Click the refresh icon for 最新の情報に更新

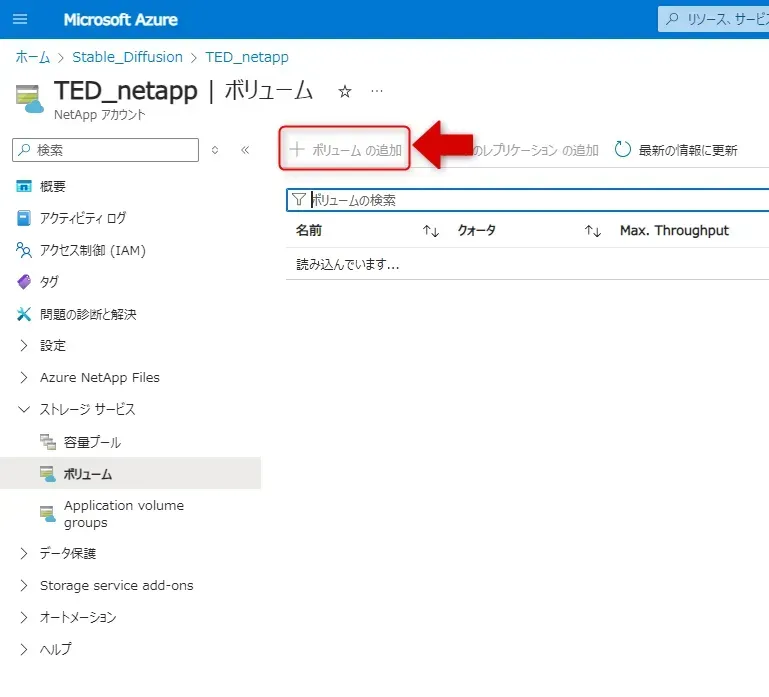point(623,150)
